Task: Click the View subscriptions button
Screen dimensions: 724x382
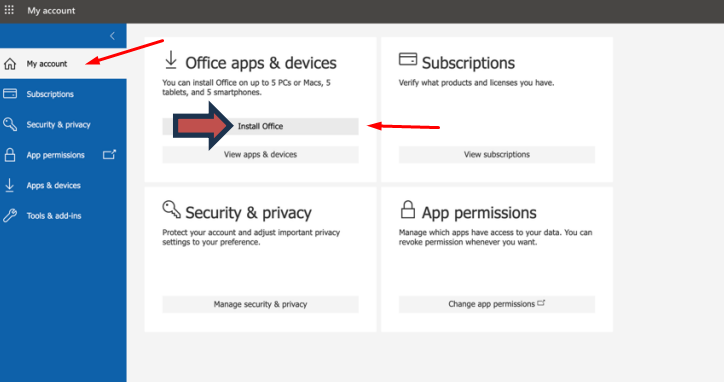Action: (497, 154)
